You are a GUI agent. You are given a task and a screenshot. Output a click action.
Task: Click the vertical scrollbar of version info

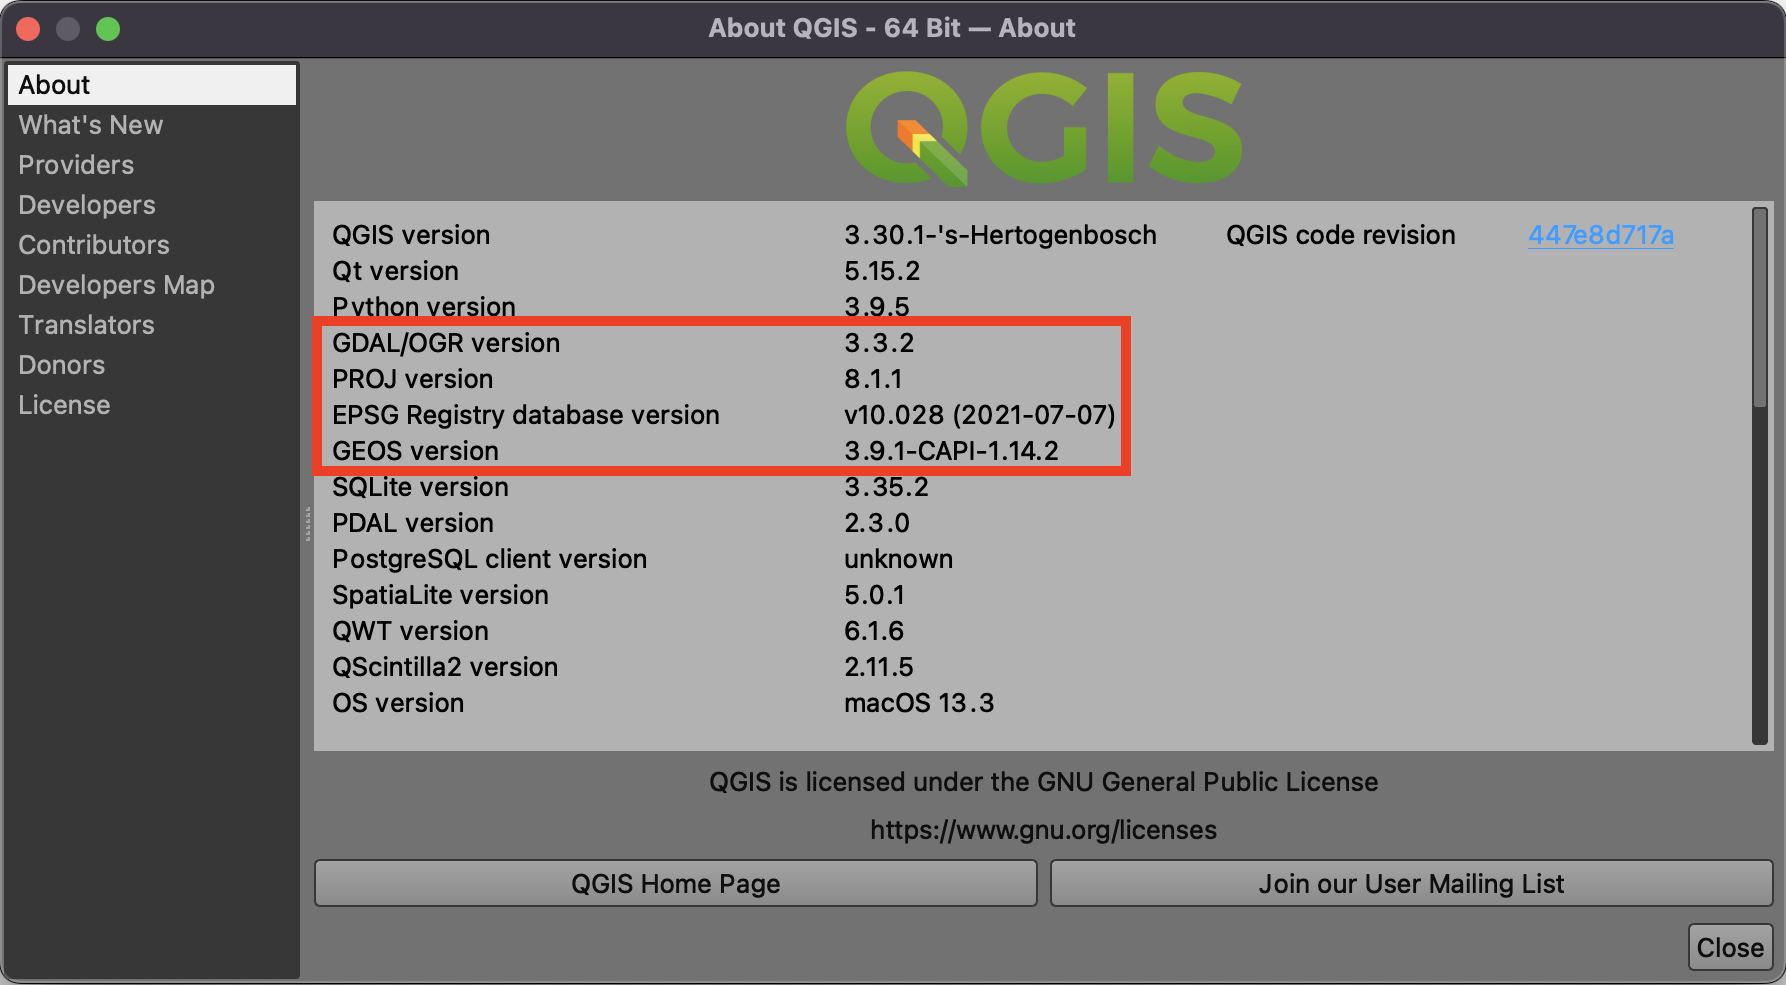1759,308
